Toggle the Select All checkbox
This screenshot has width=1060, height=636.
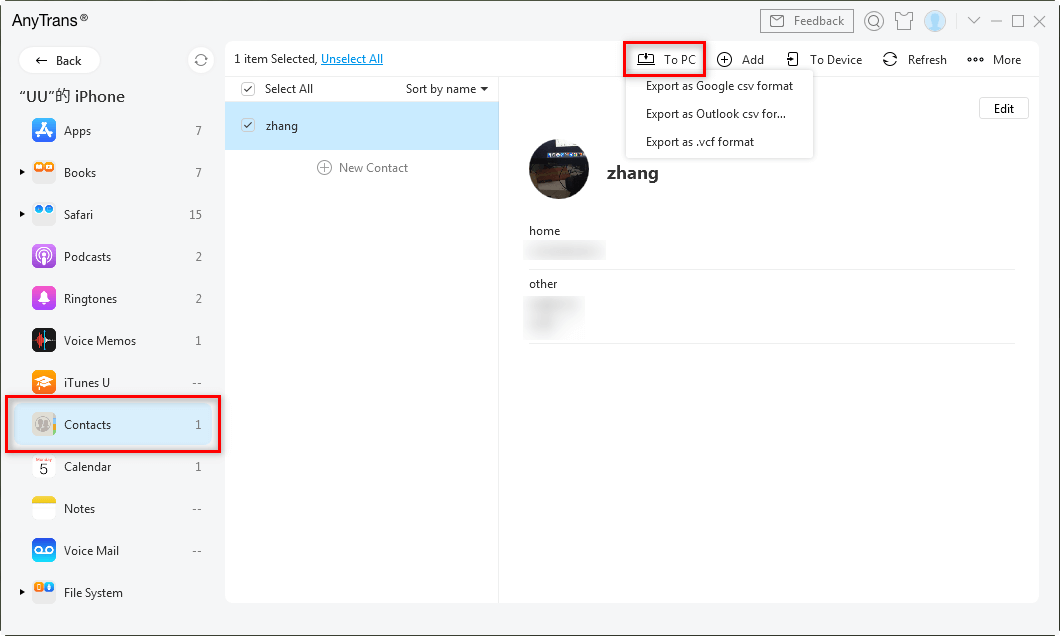(248, 89)
